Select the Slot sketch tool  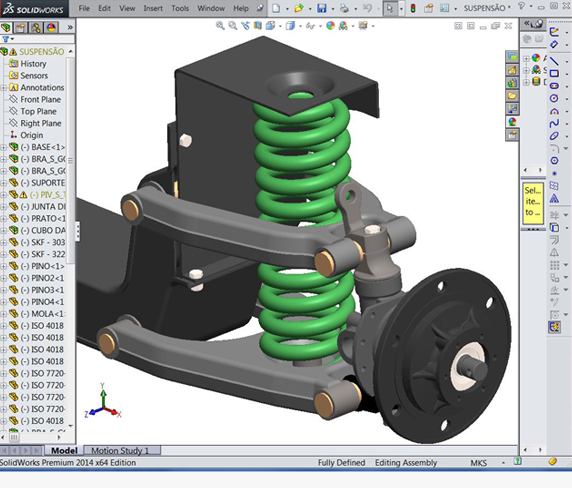coord(554,86)
